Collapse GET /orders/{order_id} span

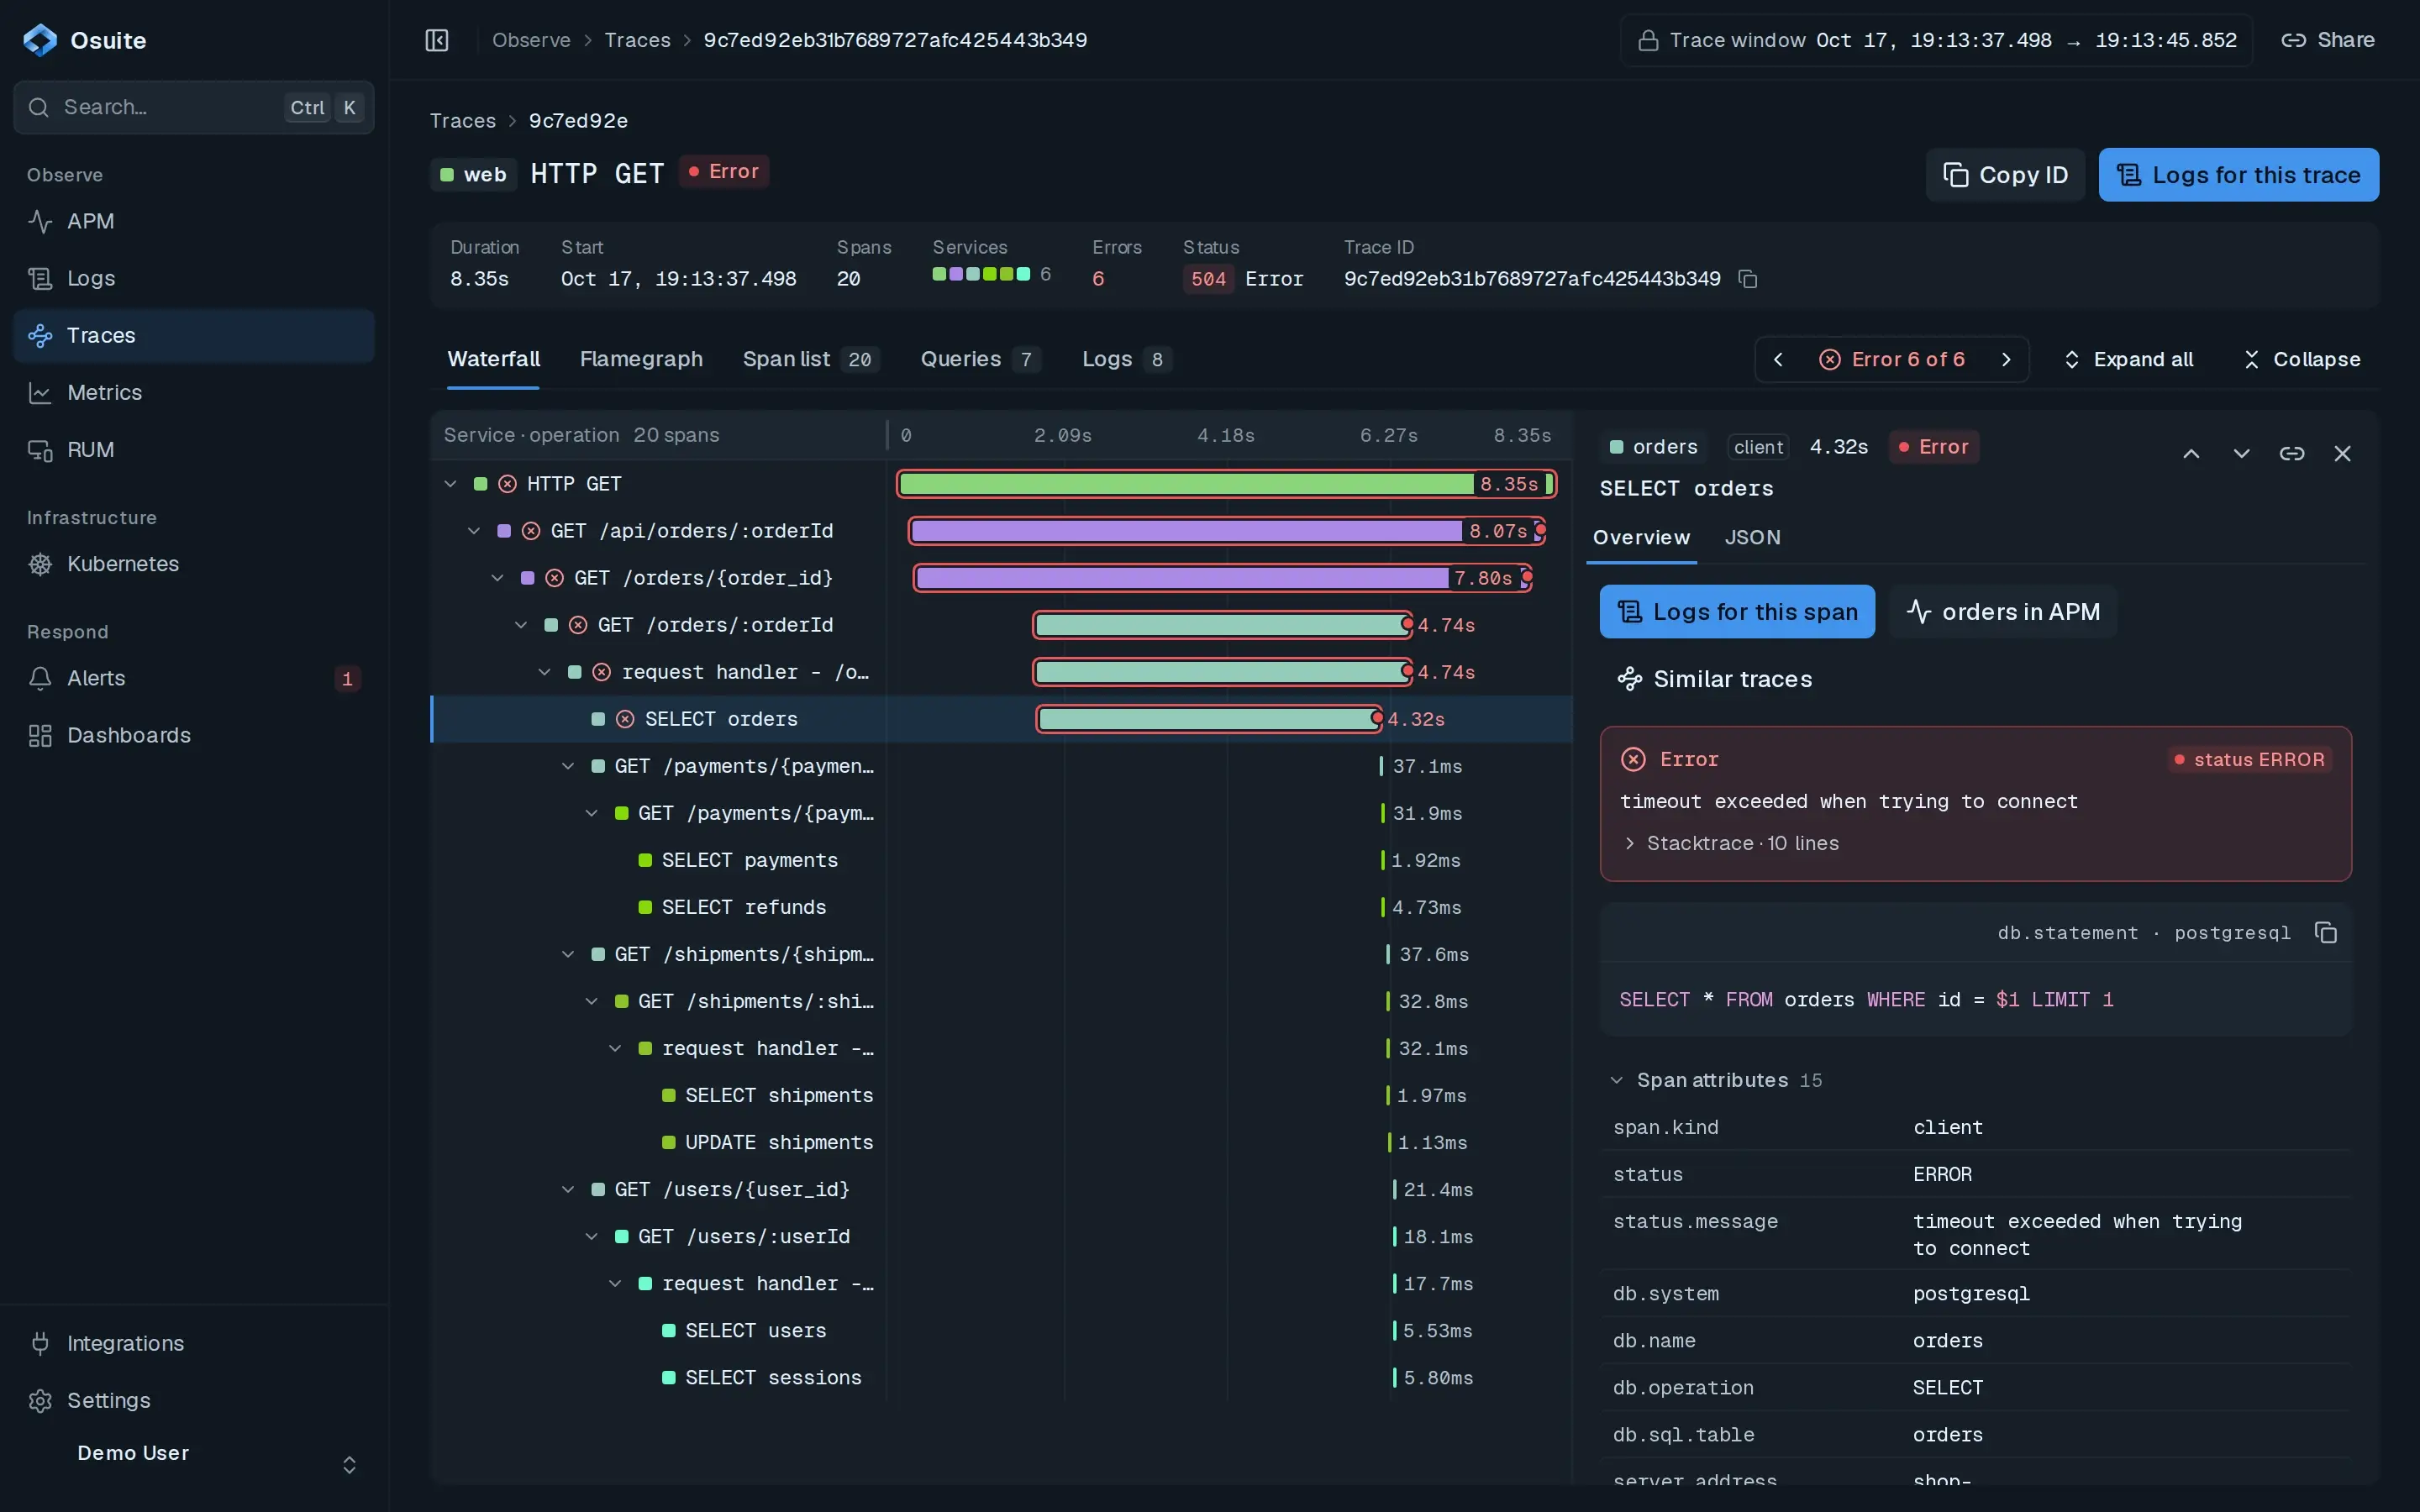(x=497, y=578)
